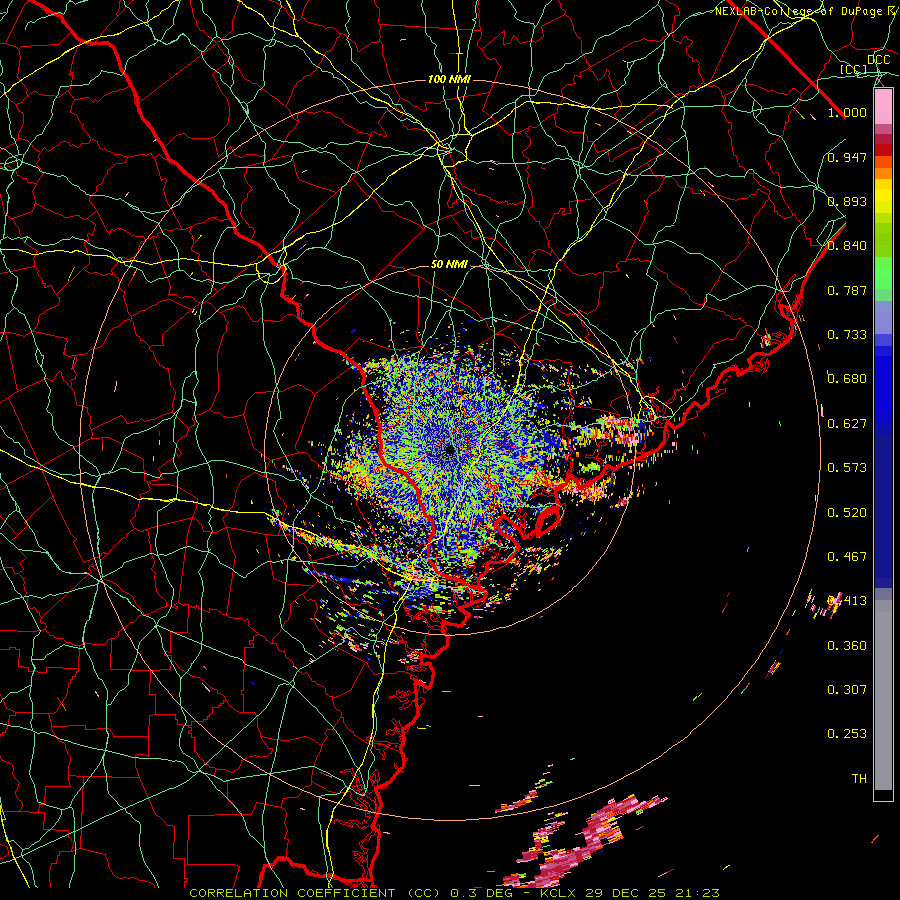900x900 pixels.
Task: Click the 0.840 scale value
Action: tap(847, 246)
